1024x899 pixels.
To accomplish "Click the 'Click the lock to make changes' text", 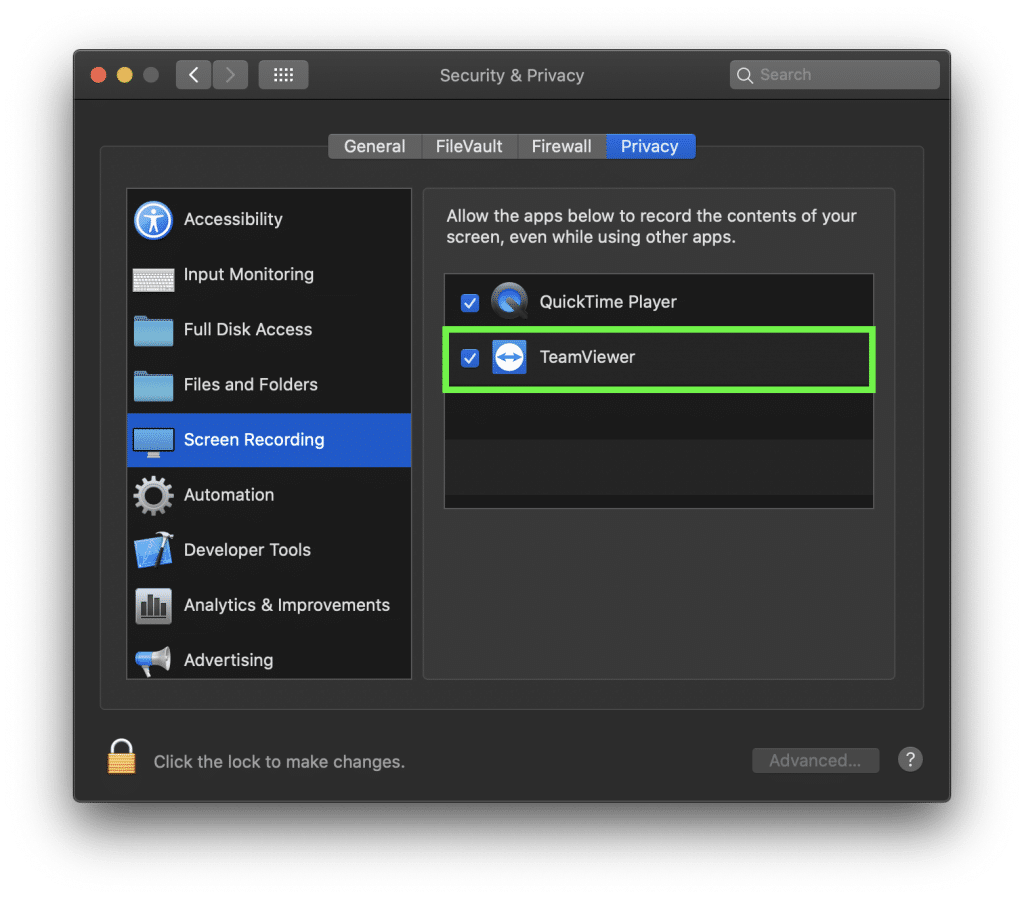I will pyautogui.click(x=280, y=762).
